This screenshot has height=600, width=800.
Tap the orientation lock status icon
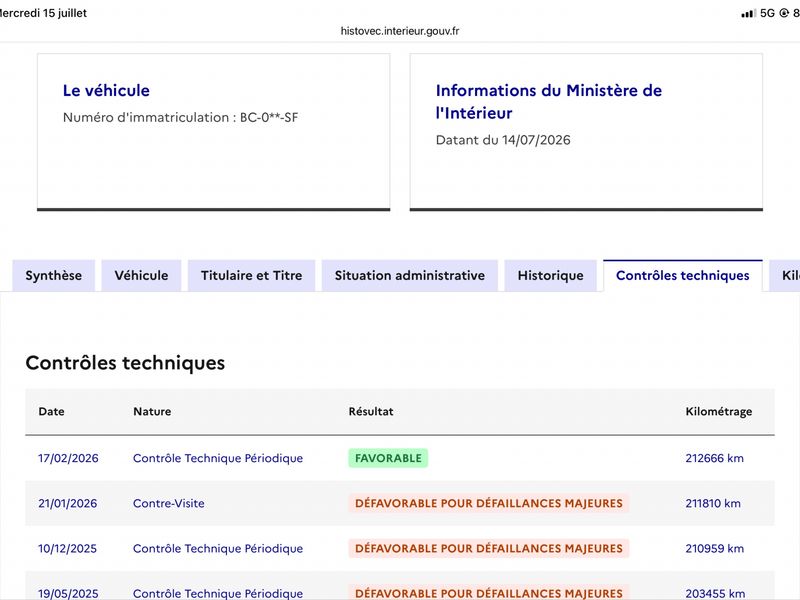784,13
